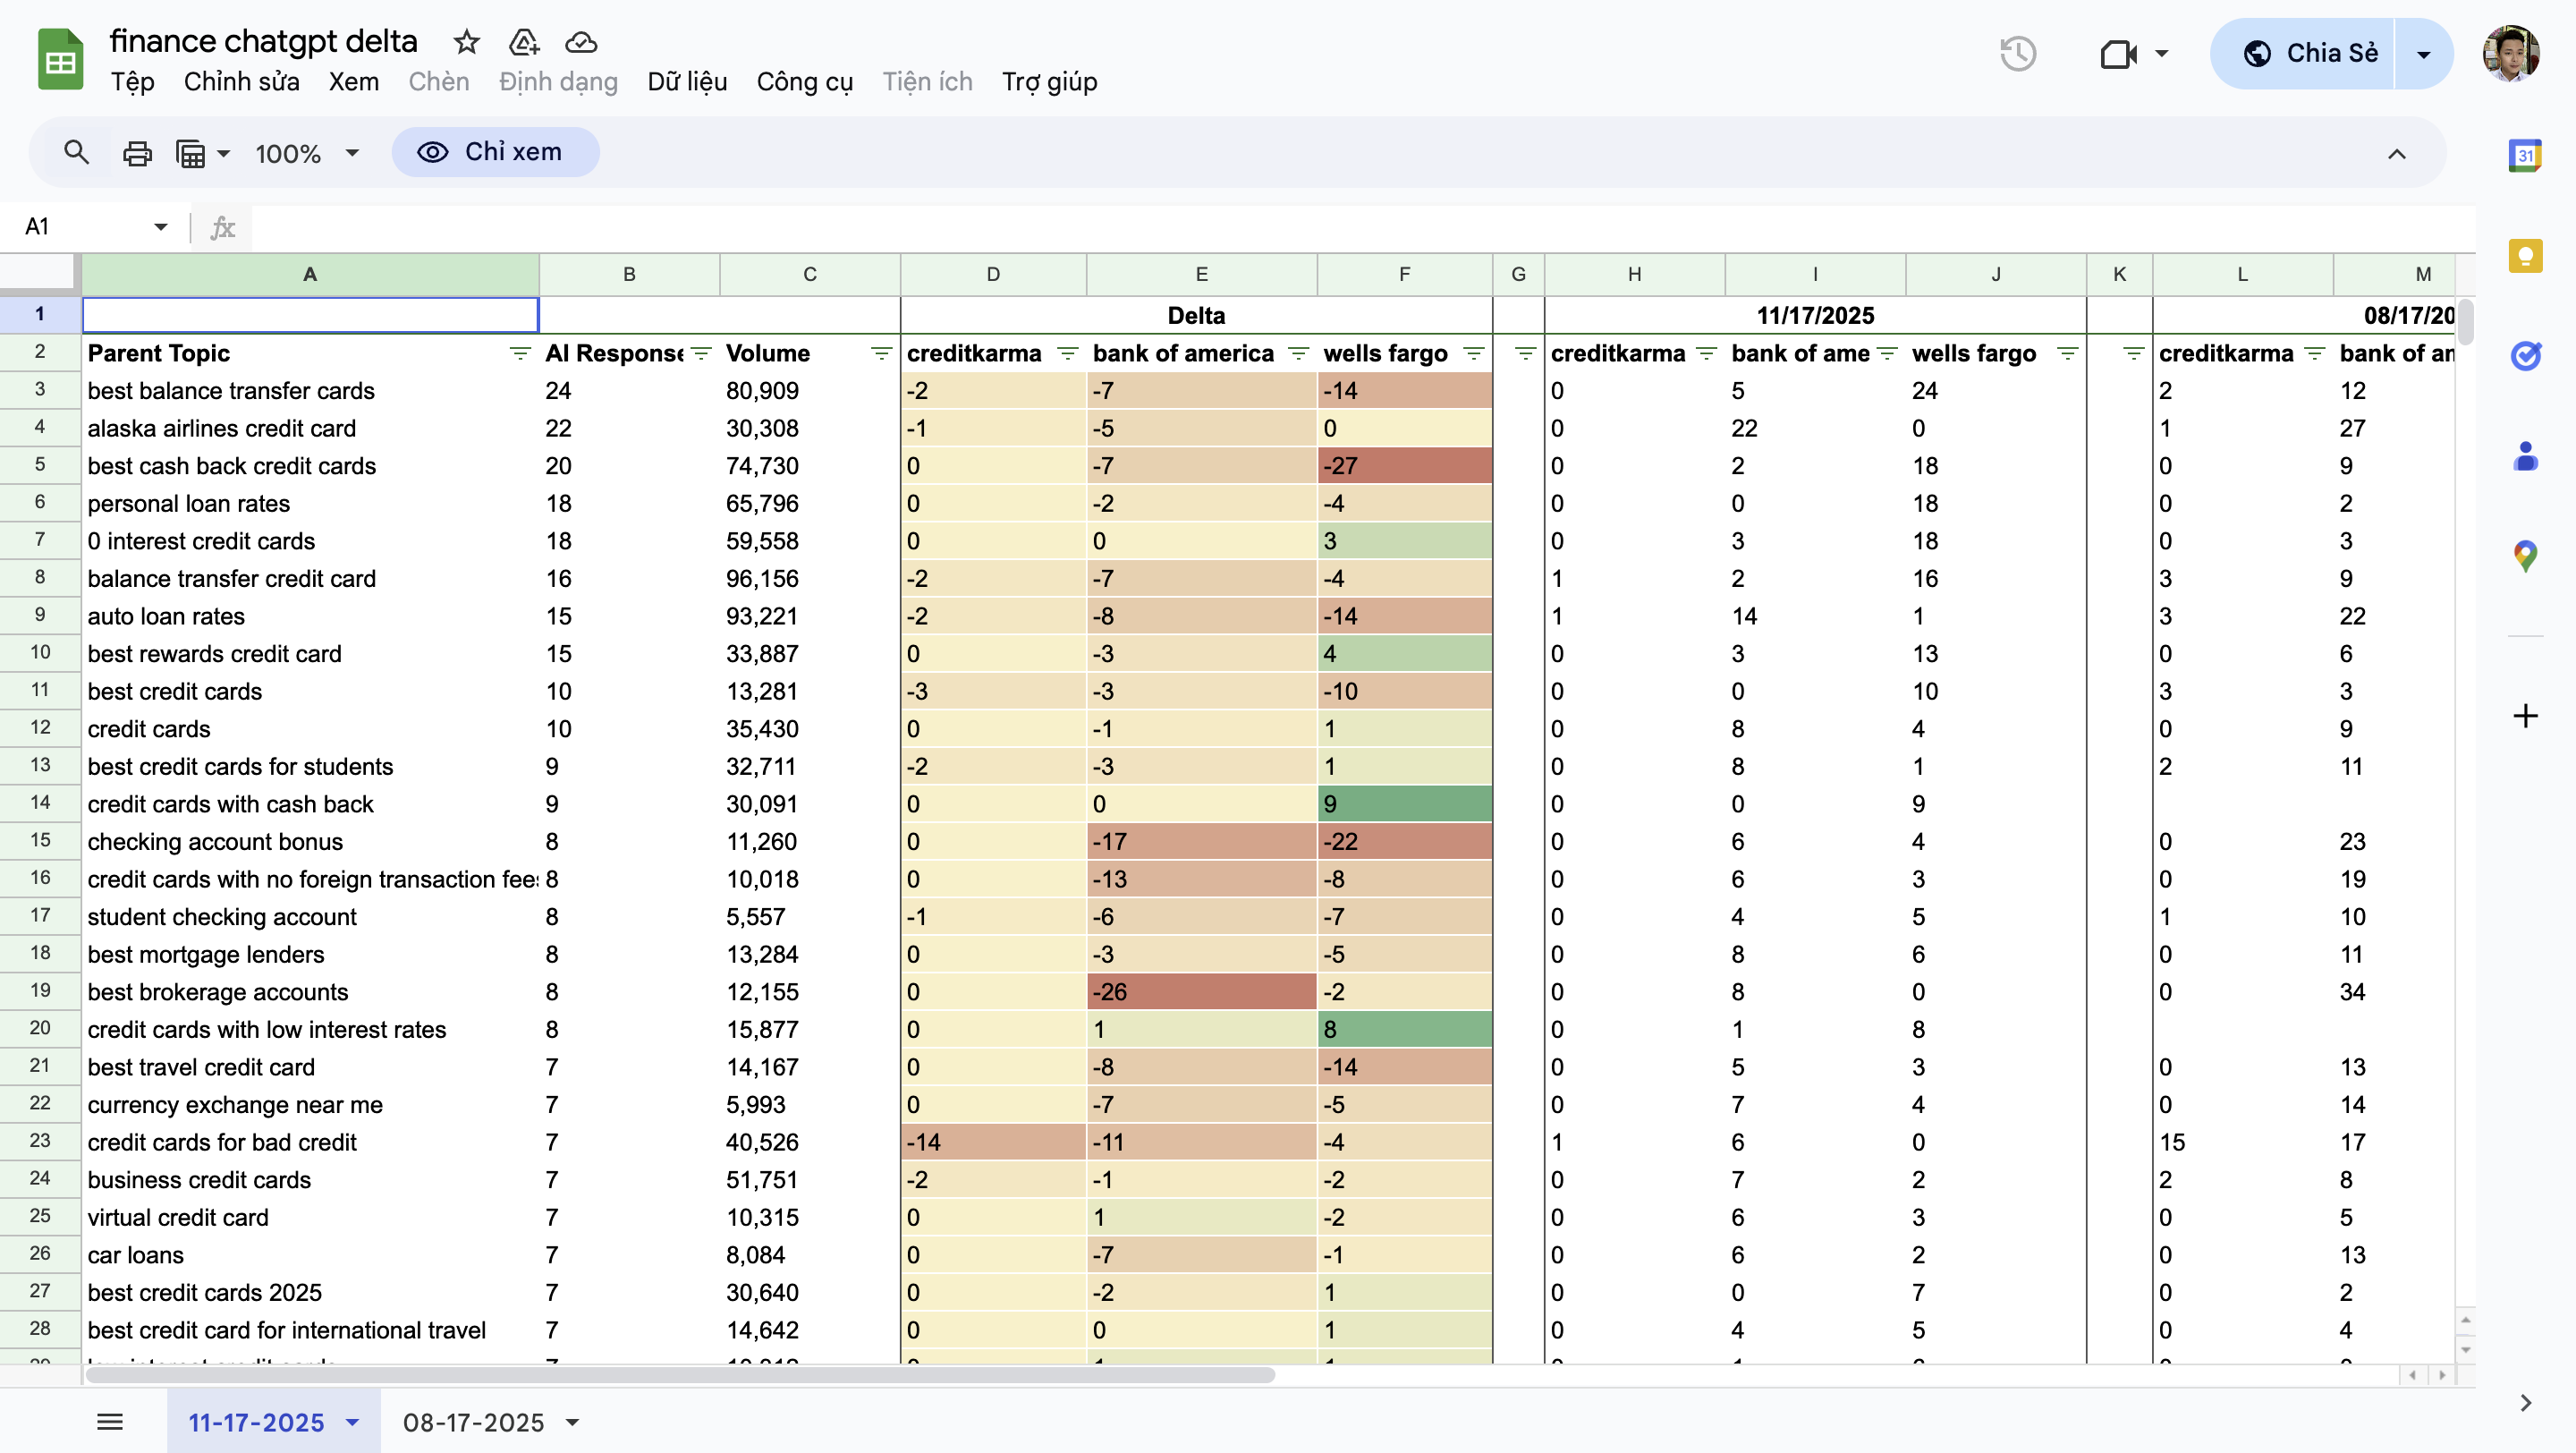
Task: Open the Chỉnh sửa menu
Action: coord(241,82)
